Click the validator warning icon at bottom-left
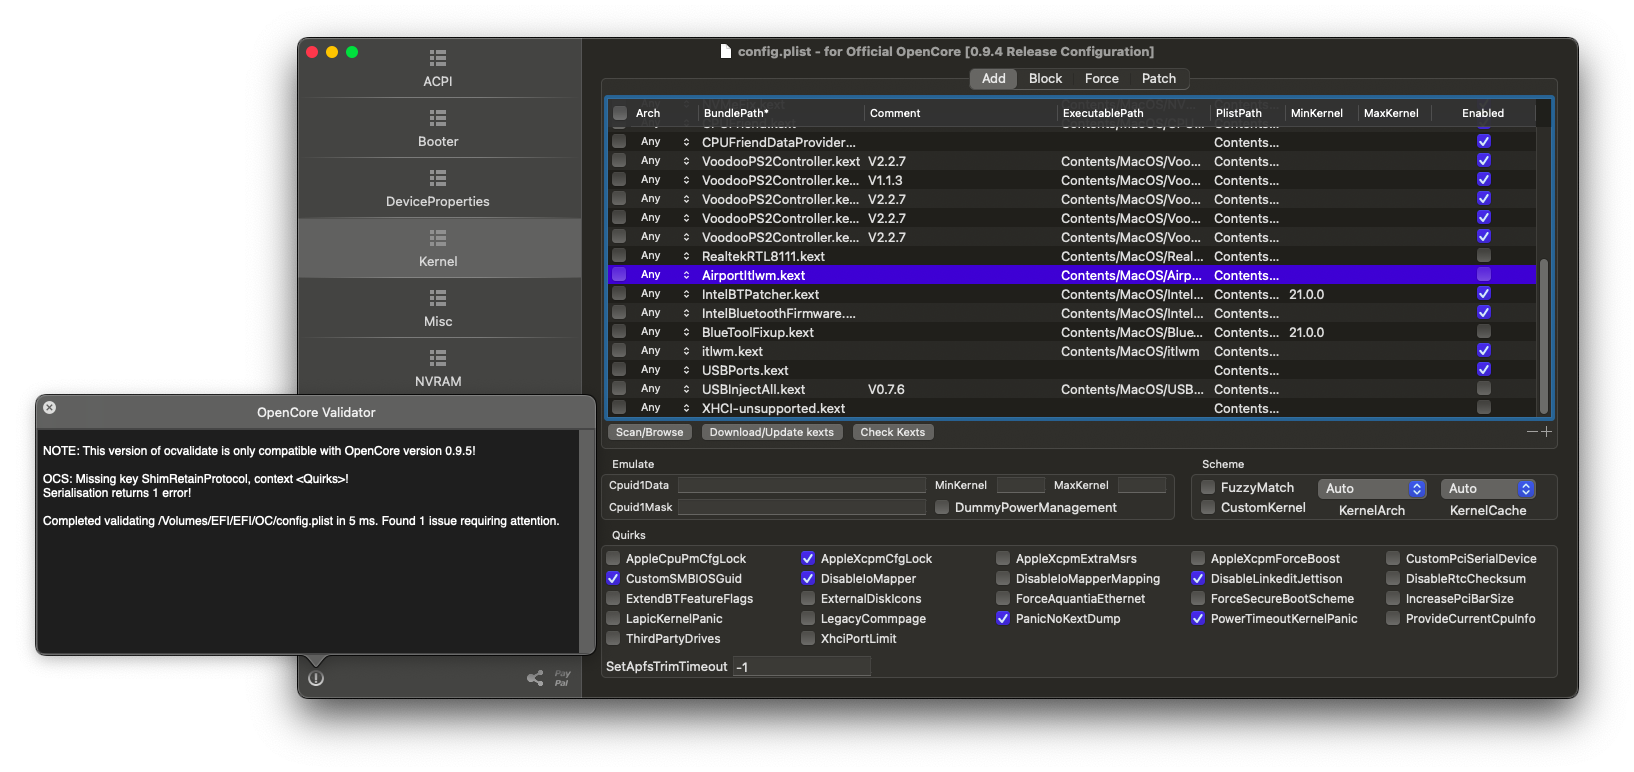 tap(316, 679)
